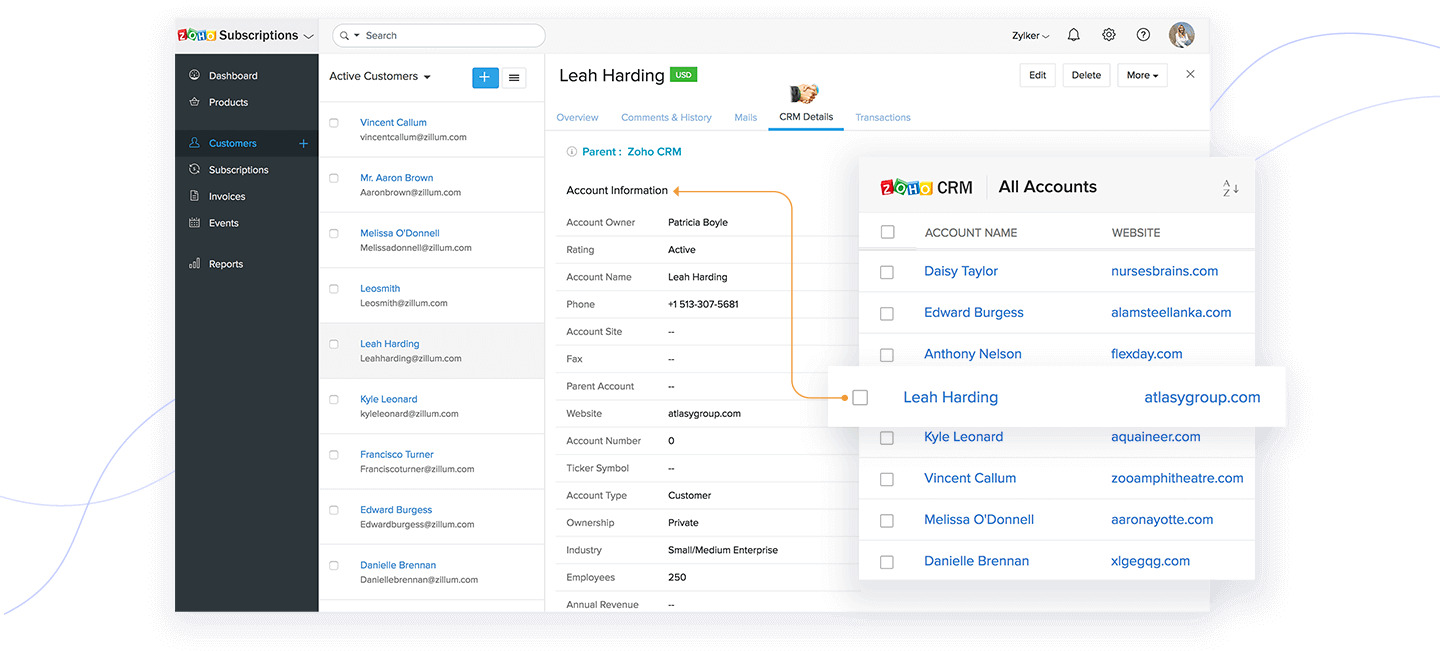The width and height of the screenshot is (1440, 651).
Task: Sort by the ACCOUNT NAME column header
Action: point(971,232)
